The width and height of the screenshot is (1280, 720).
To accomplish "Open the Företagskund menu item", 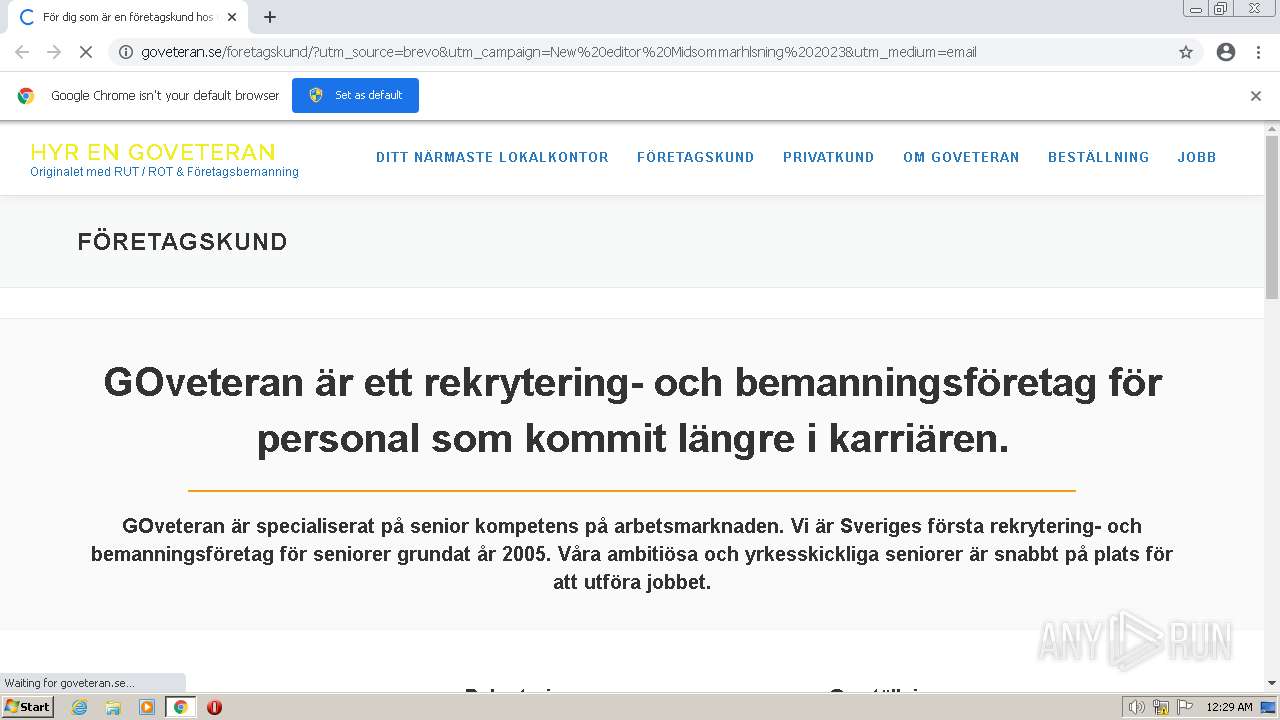I will pyautogui.click(x=696, y=157).
